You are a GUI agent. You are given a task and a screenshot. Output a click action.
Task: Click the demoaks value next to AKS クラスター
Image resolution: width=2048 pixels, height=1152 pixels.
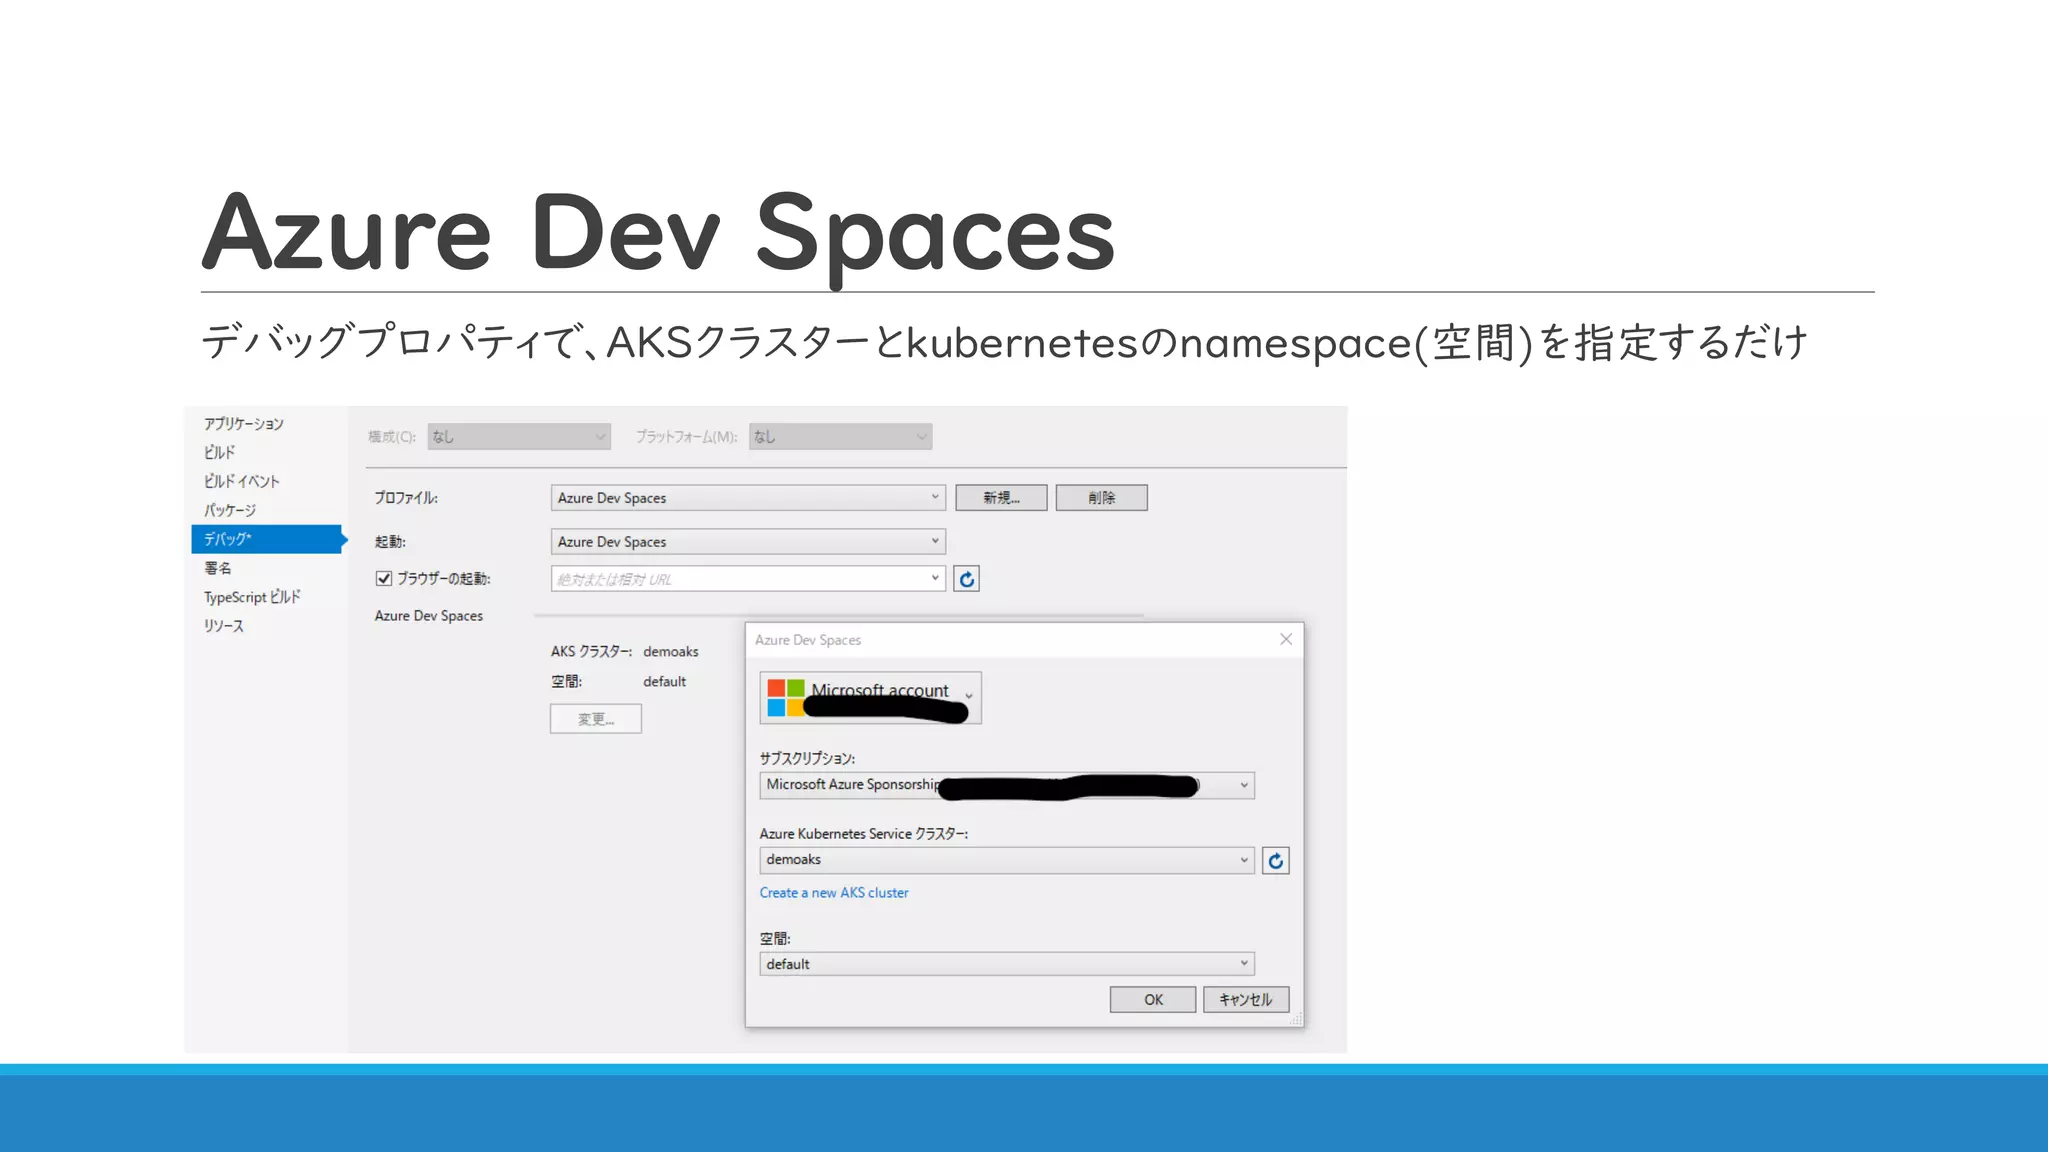coord(671,651)
